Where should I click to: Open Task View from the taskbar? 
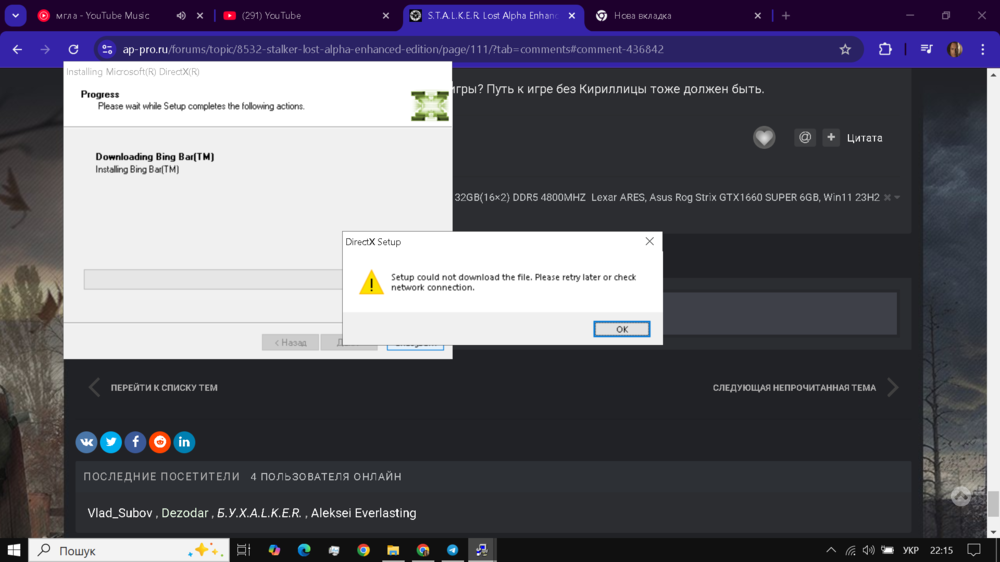pyautogui.click(x=244, y=550)
